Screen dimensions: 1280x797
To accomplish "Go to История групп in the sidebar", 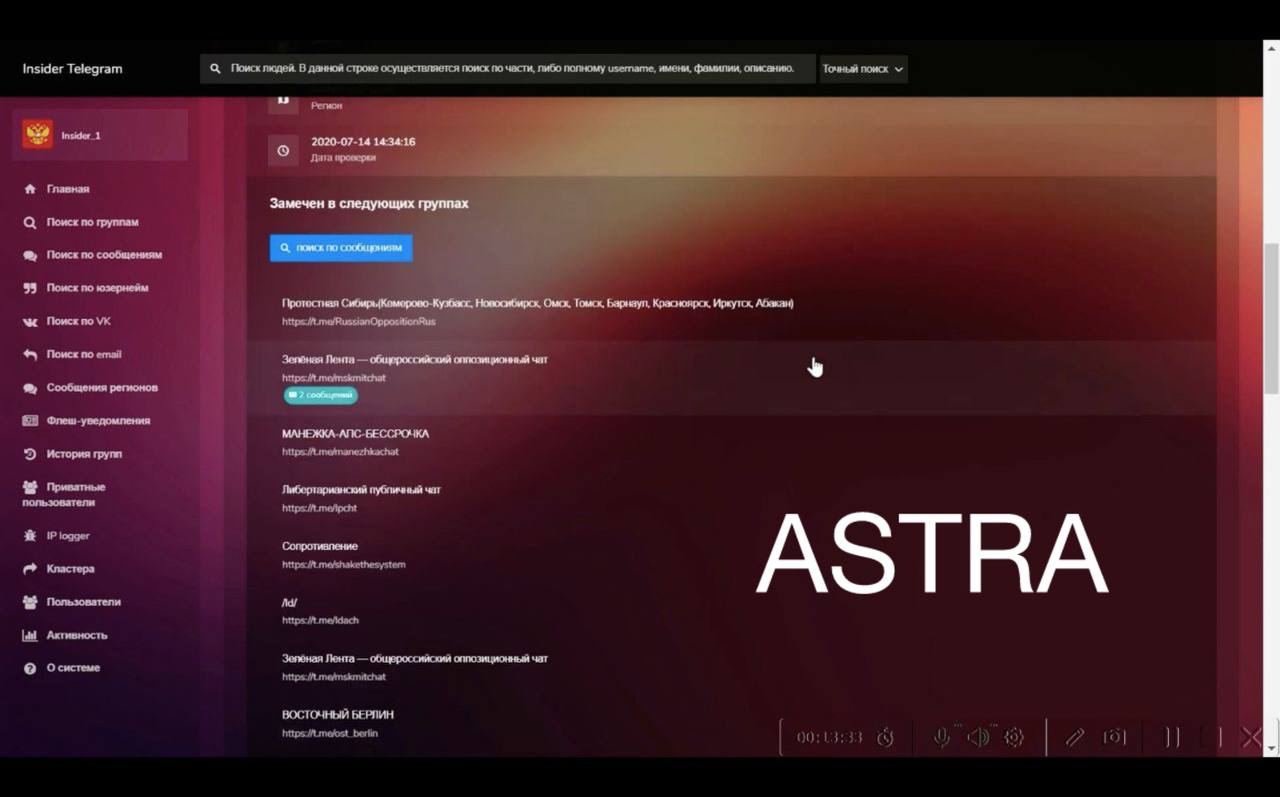I will (x=84, y=453).
